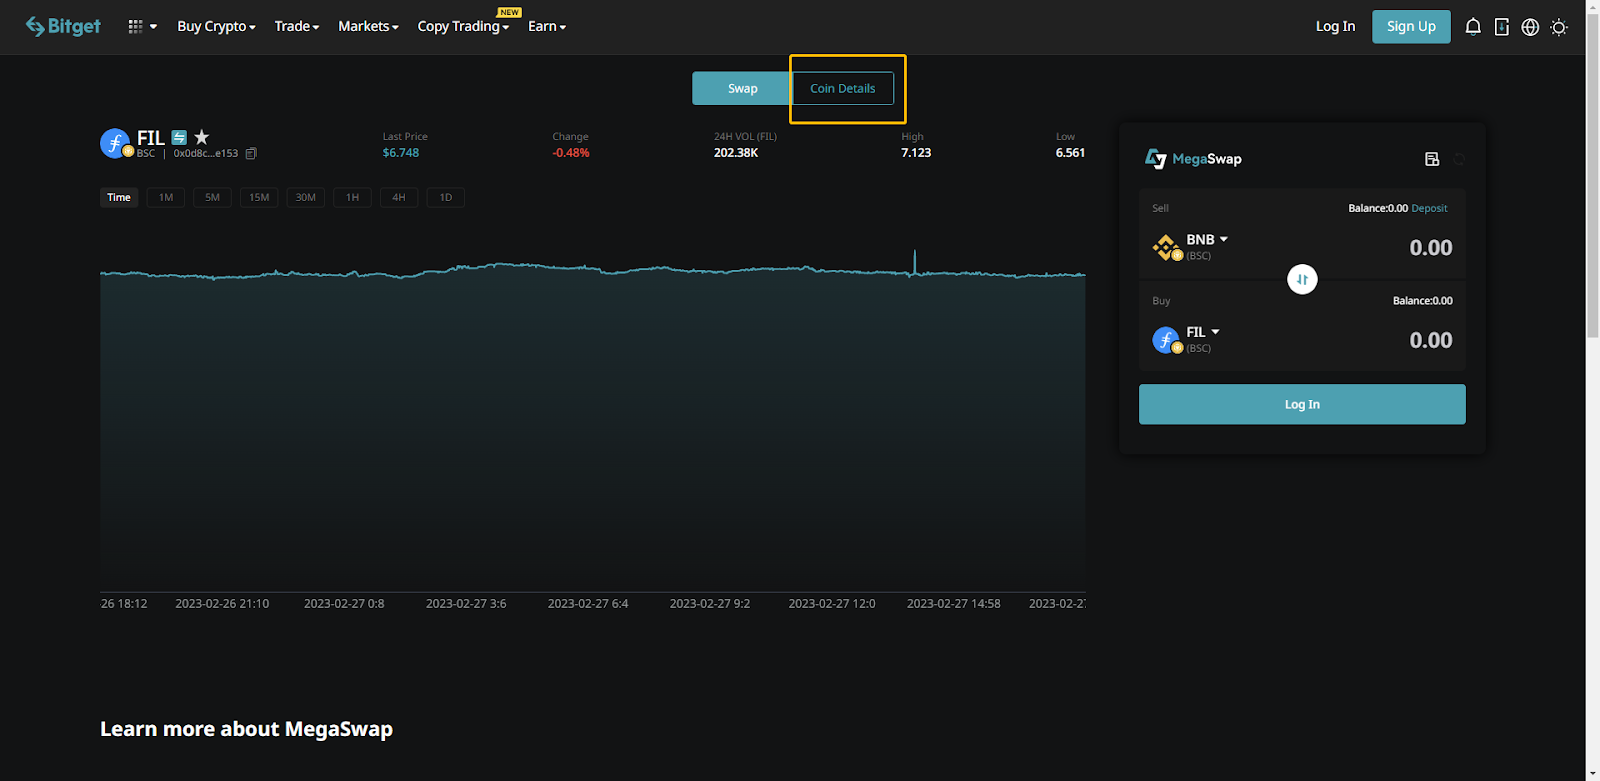Open MegaSwap order history icon
Screen dimensions: 1600x781
1432,159
